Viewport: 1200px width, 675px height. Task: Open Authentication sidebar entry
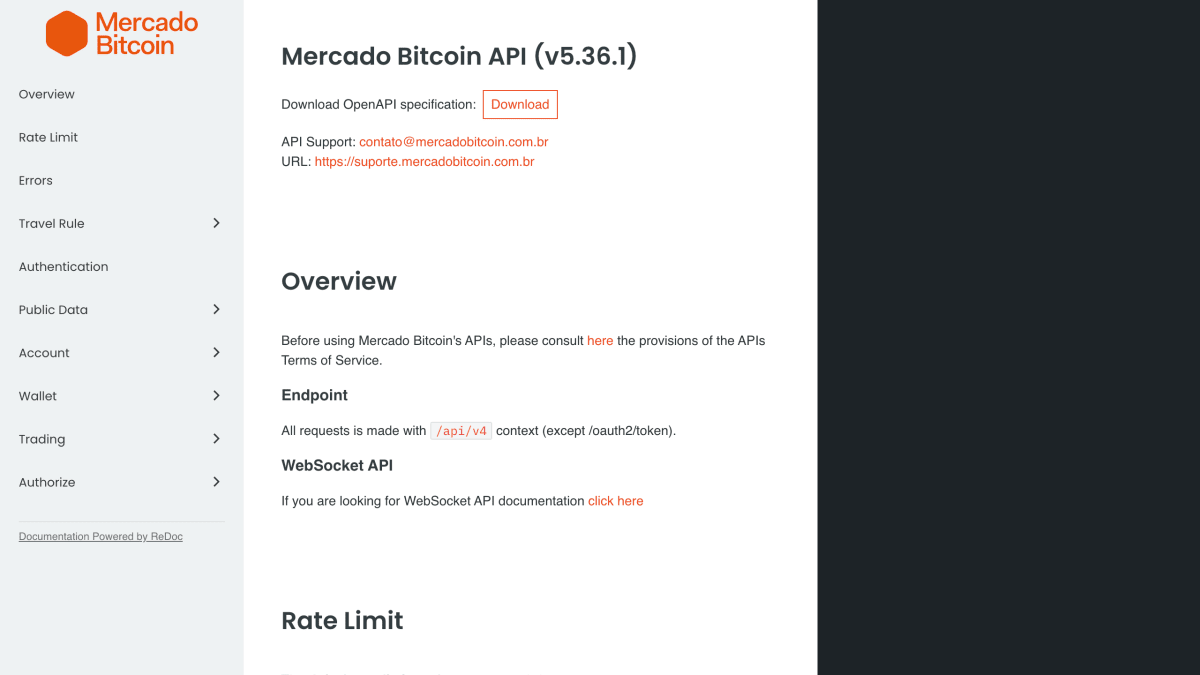122,266
